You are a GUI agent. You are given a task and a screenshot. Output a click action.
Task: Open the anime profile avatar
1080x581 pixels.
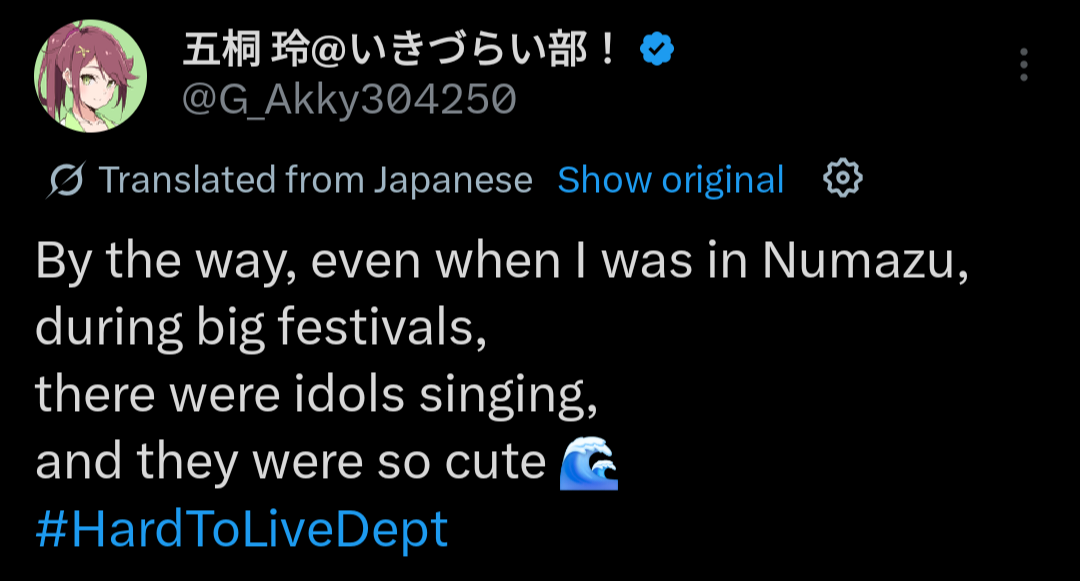[91, 75]
